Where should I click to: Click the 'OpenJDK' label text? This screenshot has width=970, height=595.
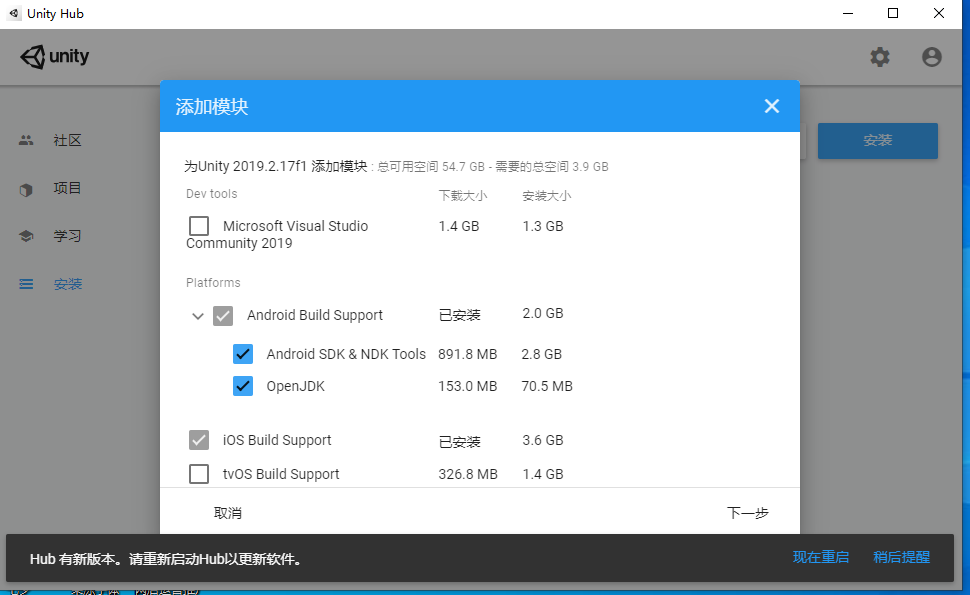295,387
